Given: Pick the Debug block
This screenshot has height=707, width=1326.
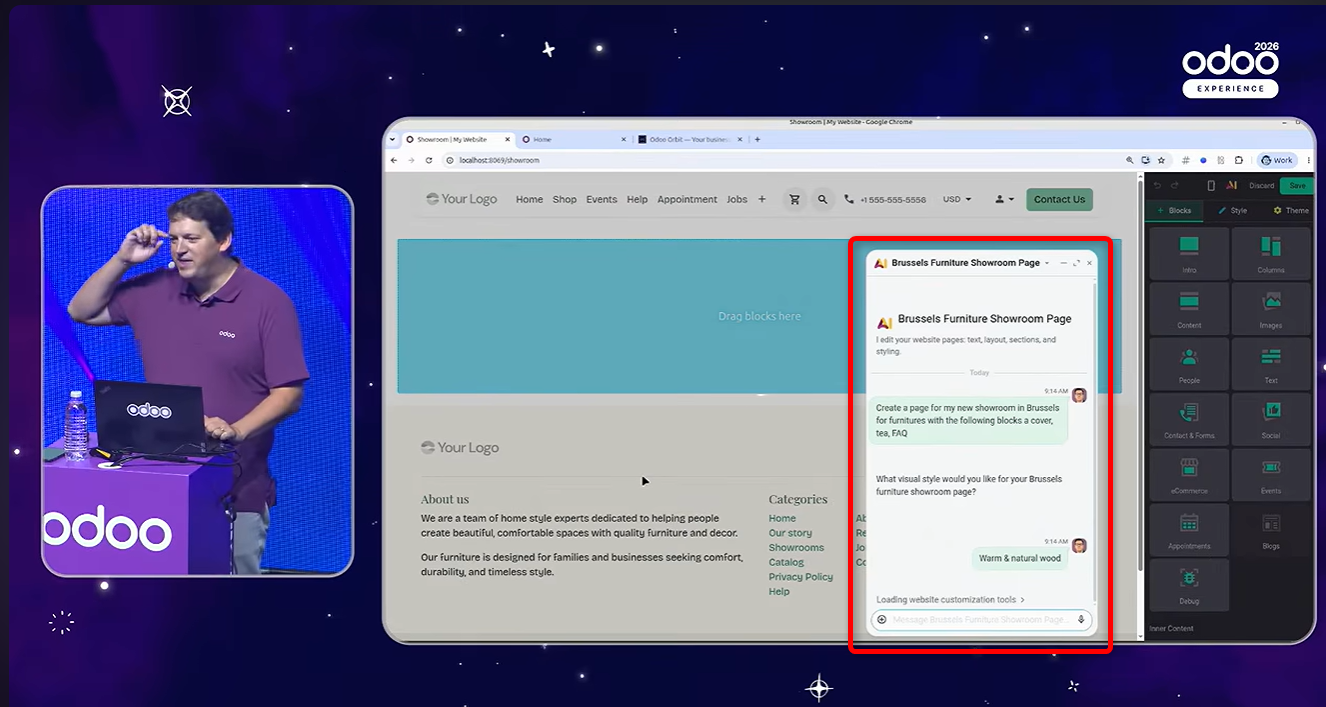Looking at the screenshot, I should [1189, 584].
